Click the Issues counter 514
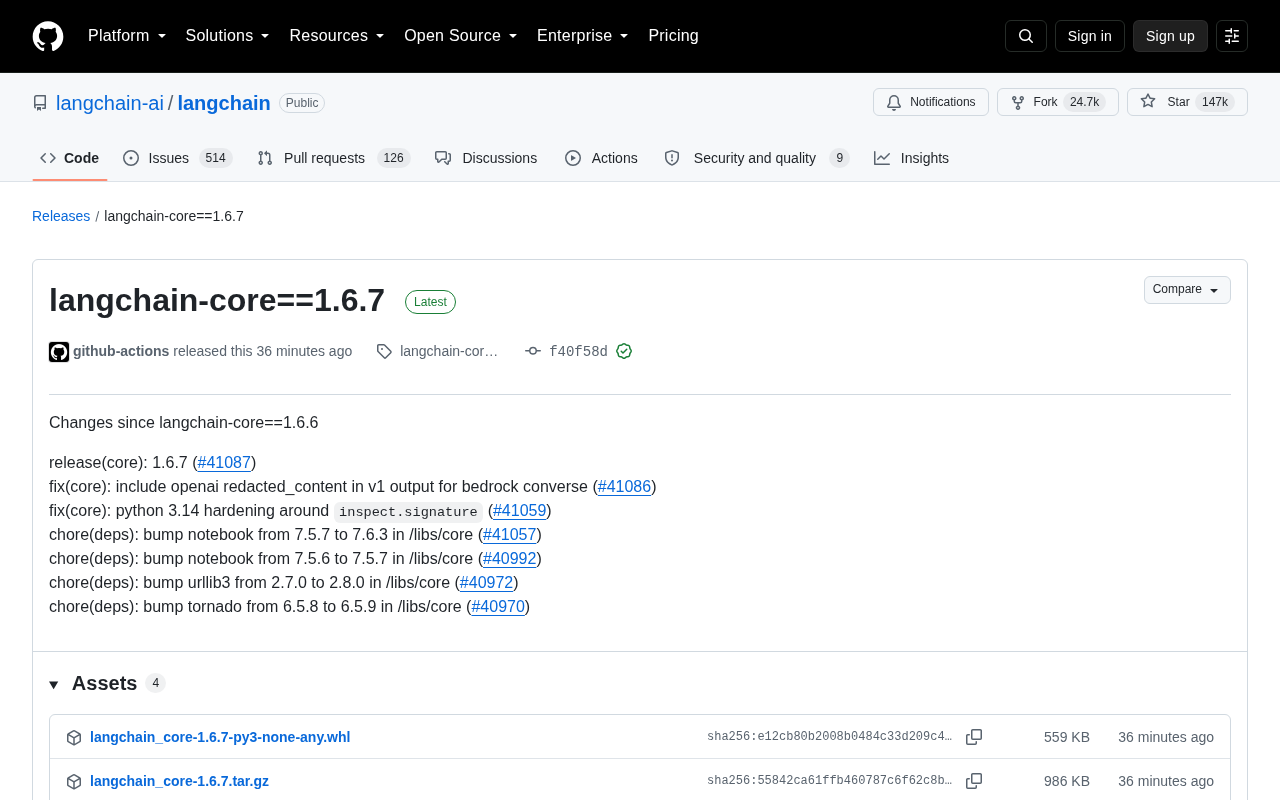 (x=216, y=158)
